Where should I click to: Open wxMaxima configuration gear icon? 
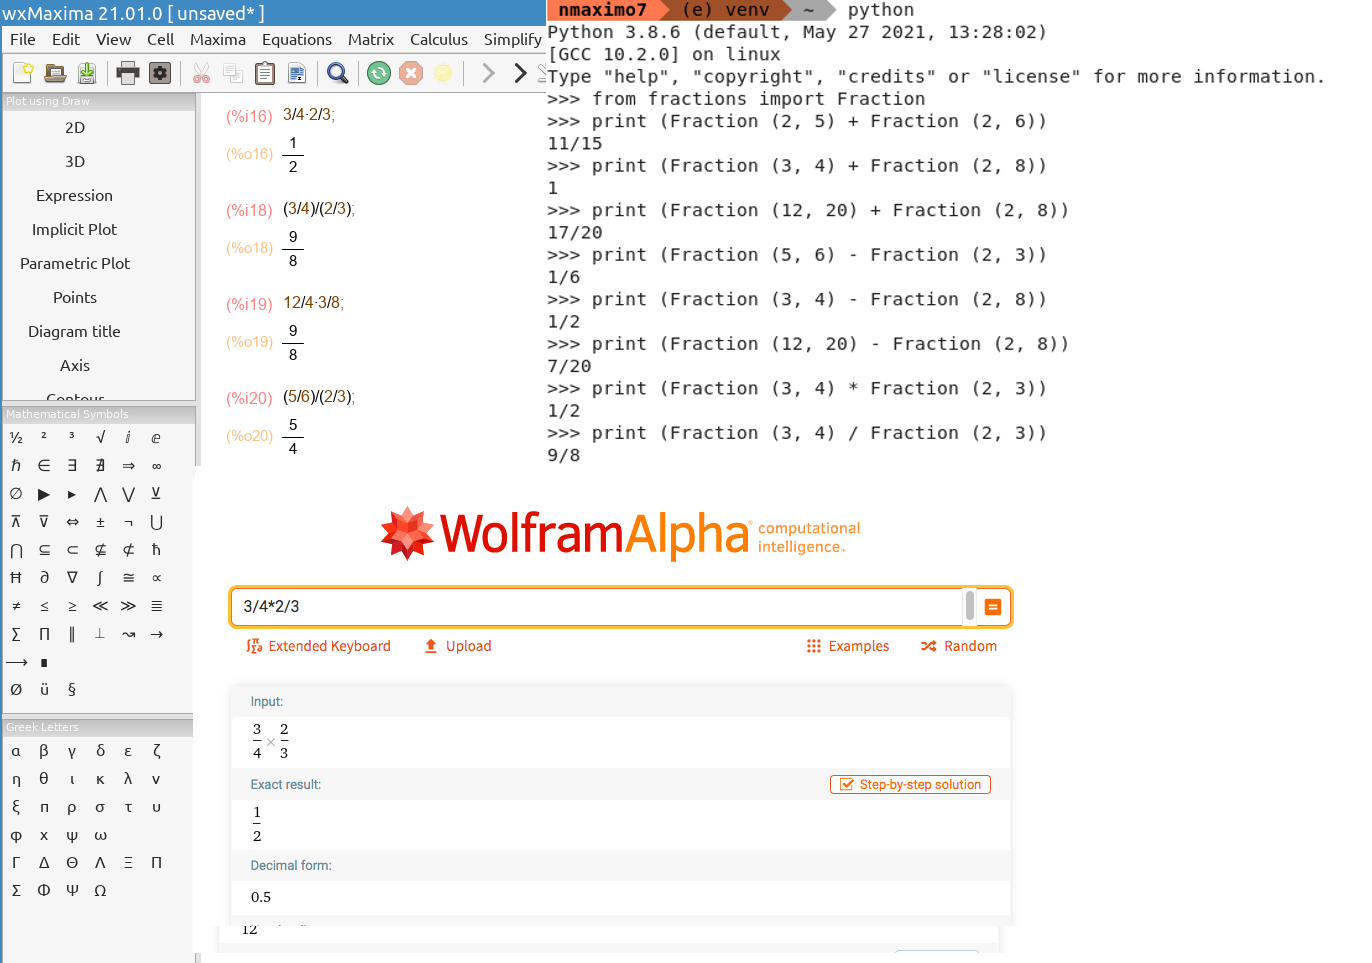159,73
